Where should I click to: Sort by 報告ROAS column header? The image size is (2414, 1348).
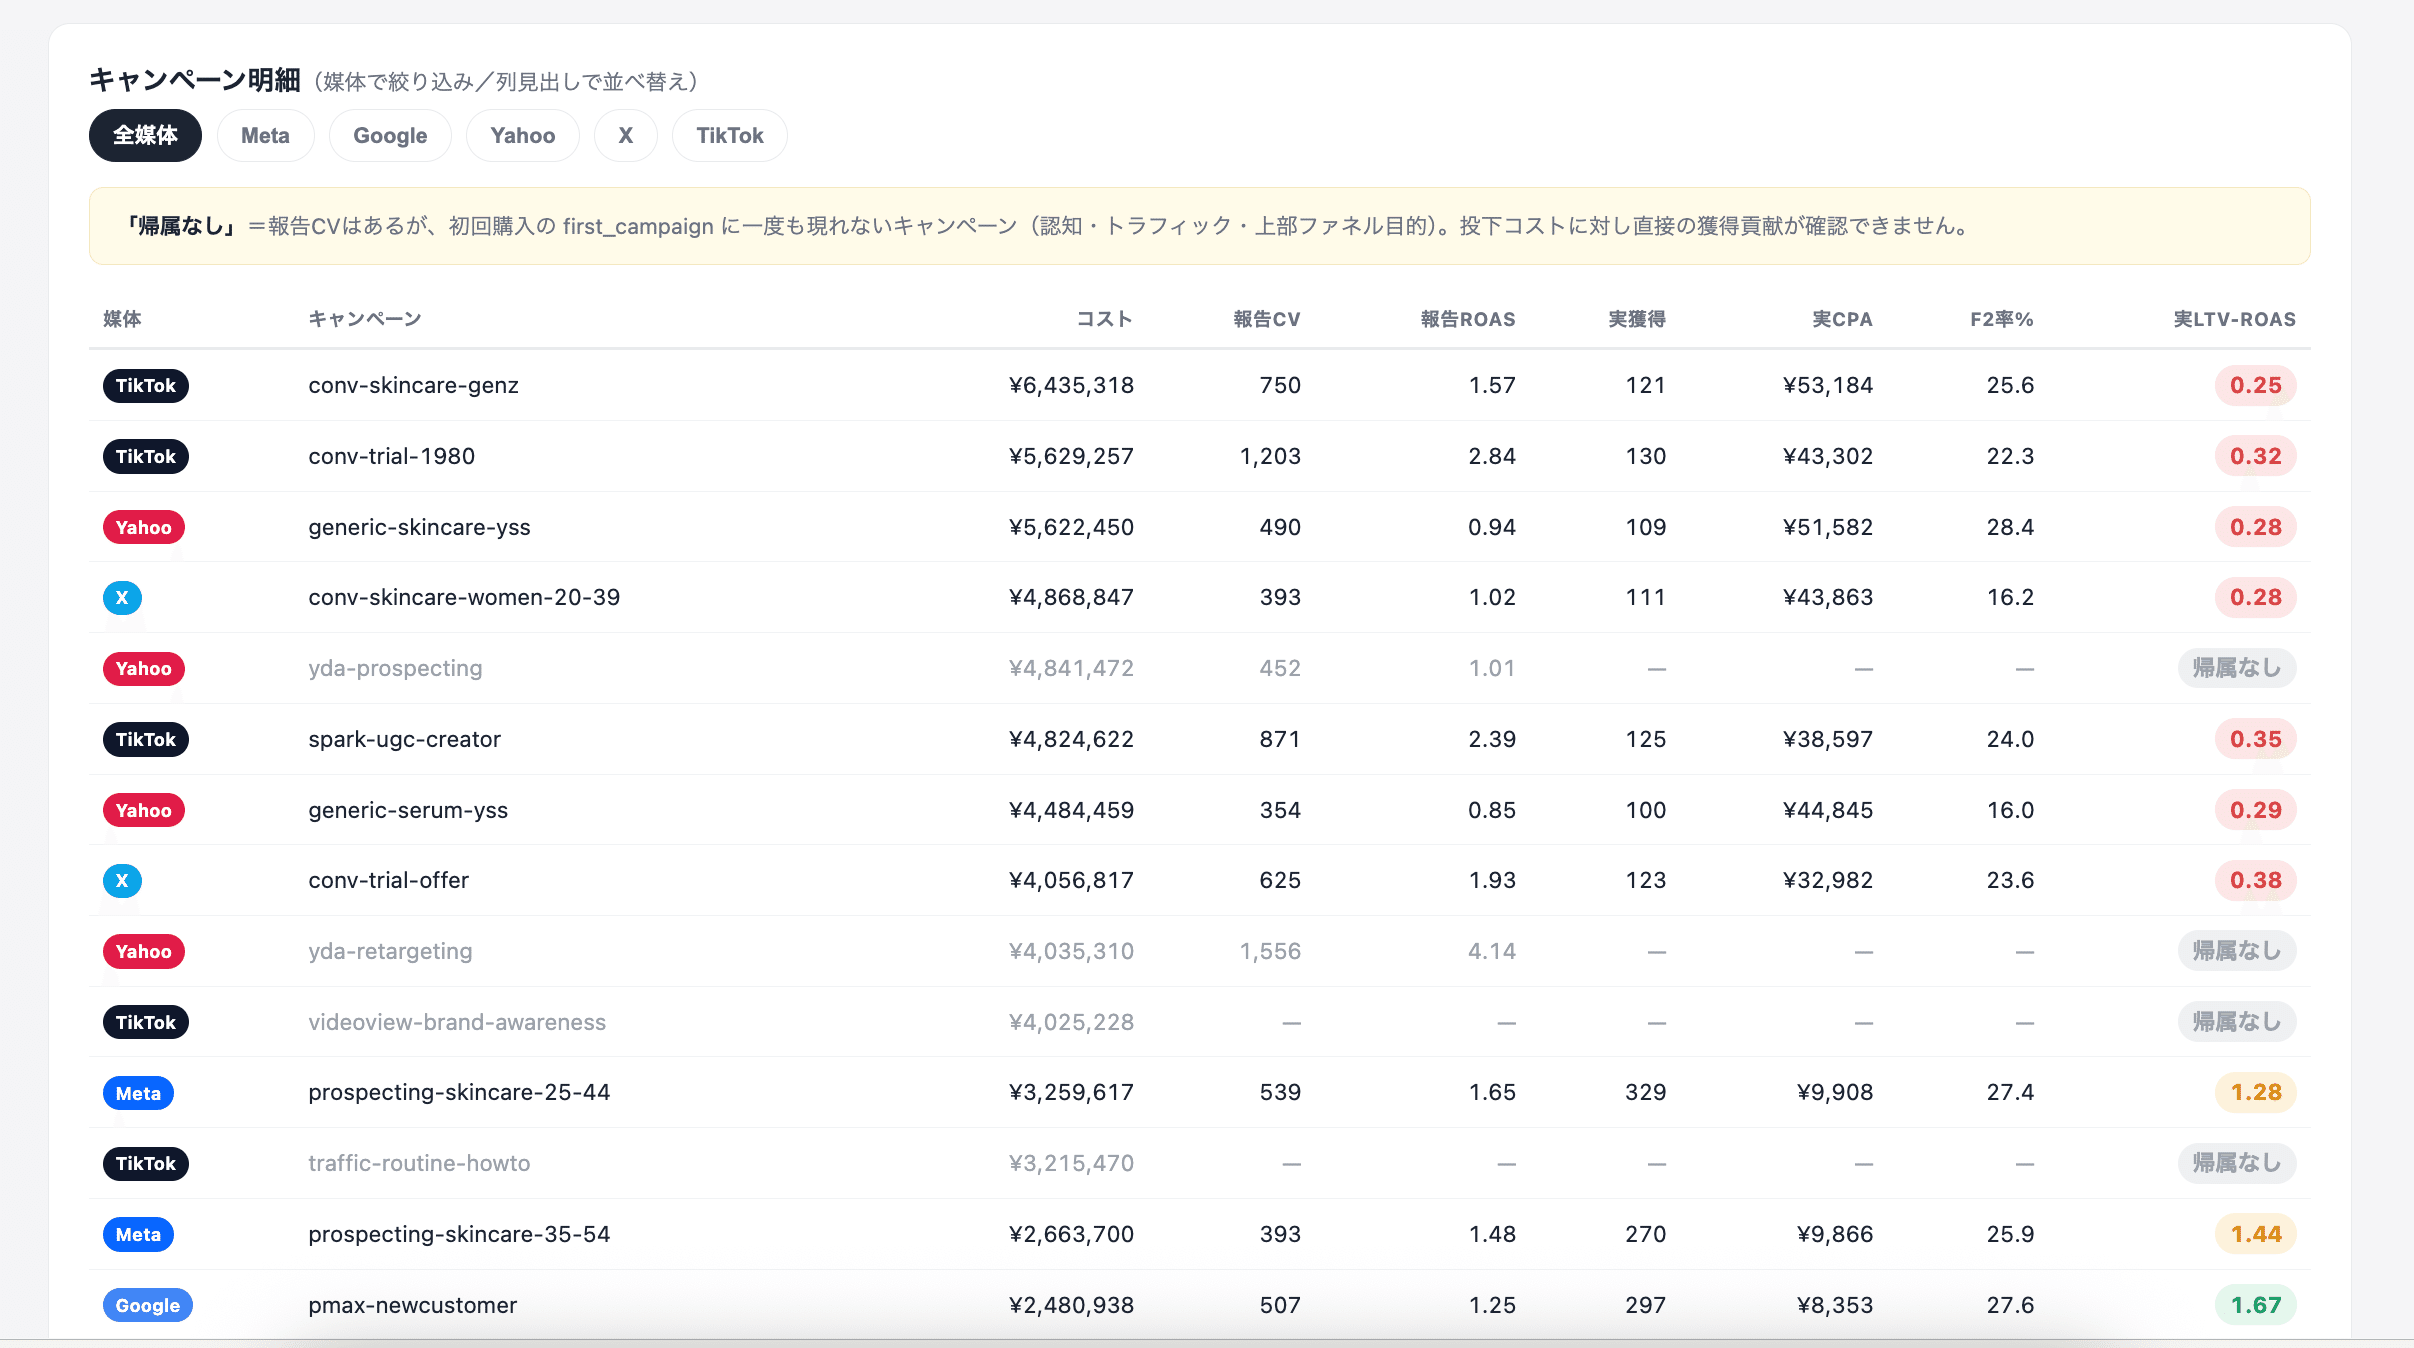pos(1468,319)
